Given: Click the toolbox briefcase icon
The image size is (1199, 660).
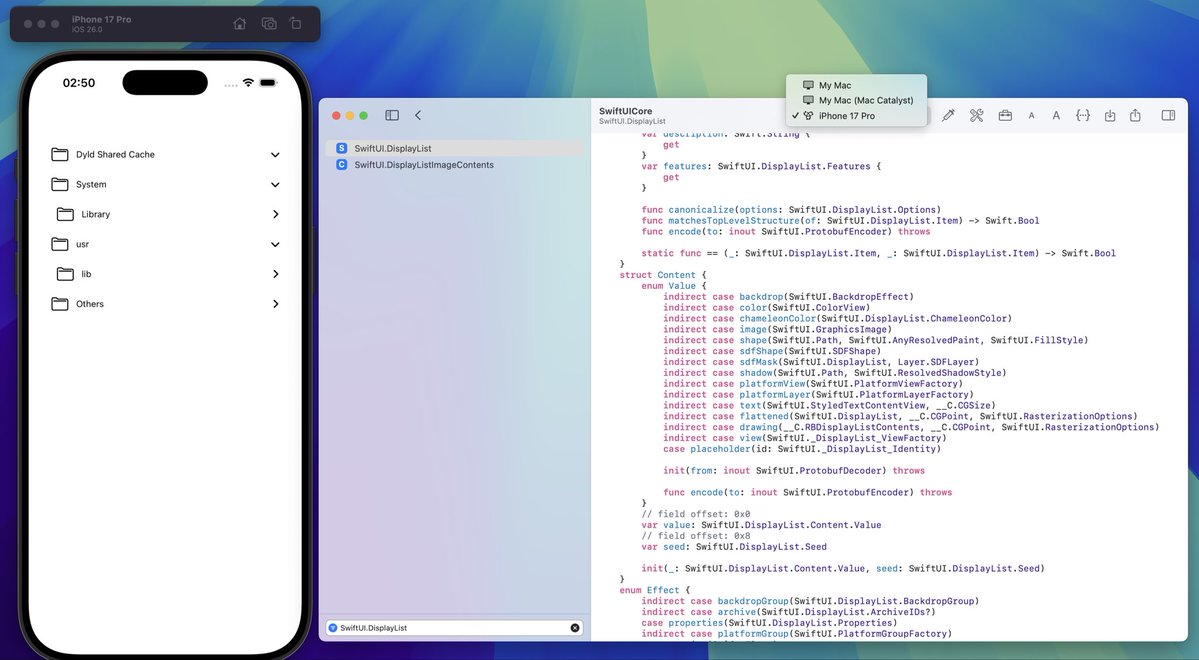Looking at the screenshot, I should [x=1006, y=115].
